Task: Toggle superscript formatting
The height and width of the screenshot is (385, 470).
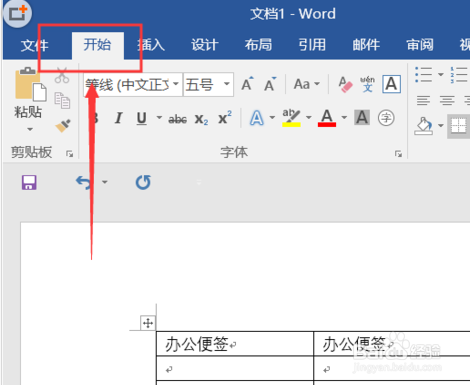Action: click(x=225, y=118)
